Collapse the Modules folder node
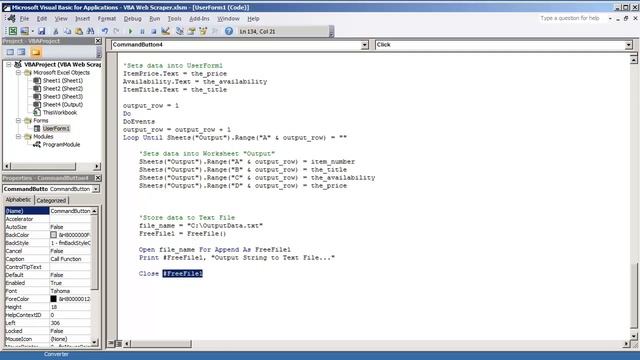The height and width of the screenshot is (360, 640). [18, 136]
